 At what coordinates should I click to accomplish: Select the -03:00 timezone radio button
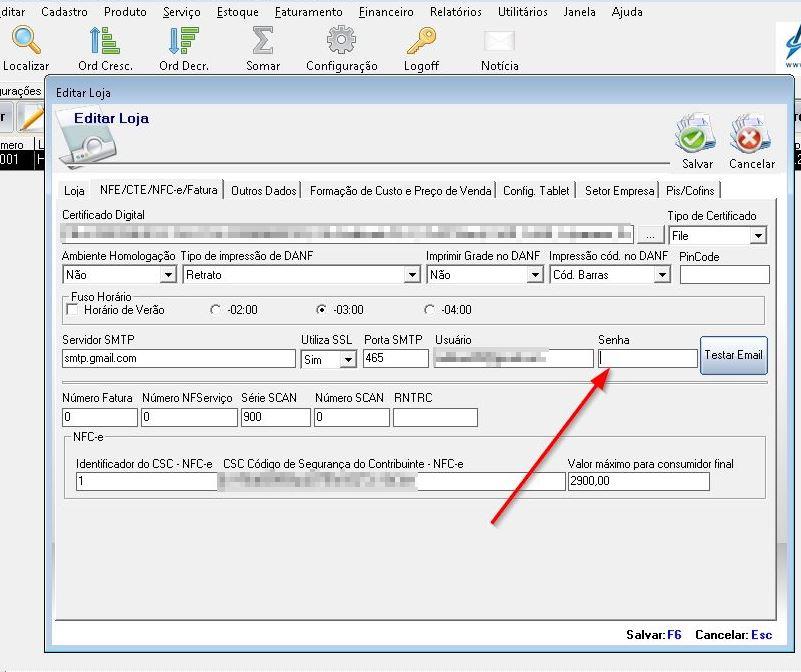(x=321, y=310)
